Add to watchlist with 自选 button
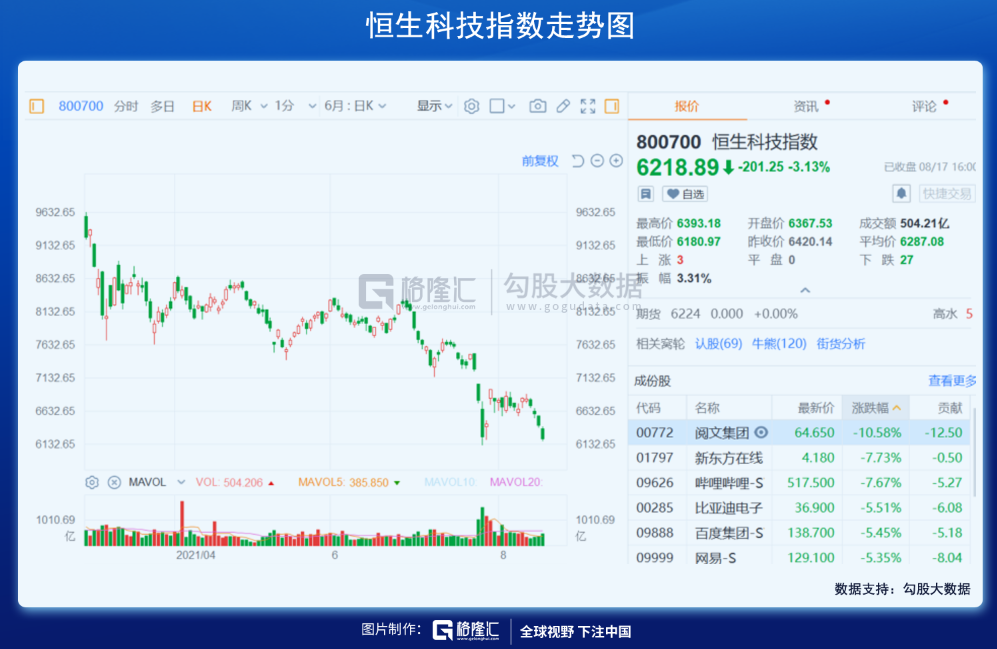Screen dimensions: 997x649 [x=685, y=194]
